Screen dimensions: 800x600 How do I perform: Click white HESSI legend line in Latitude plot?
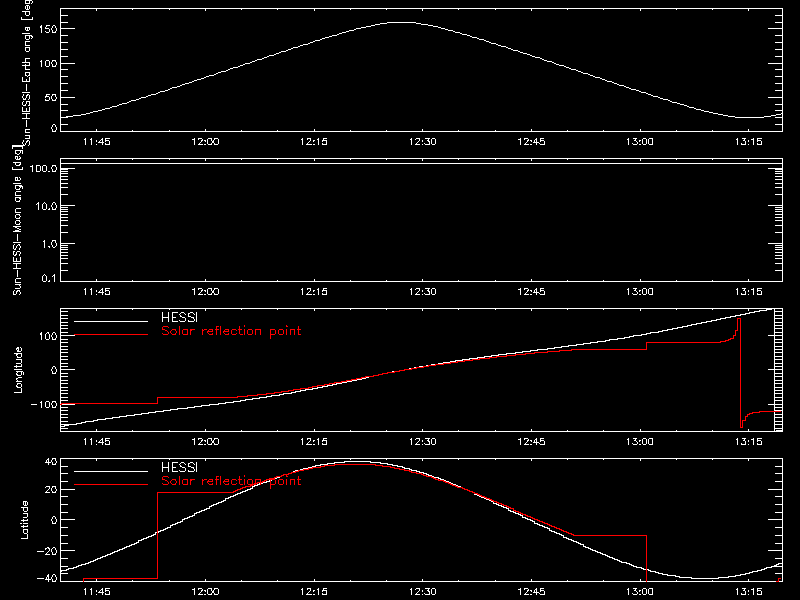[x=111, y=471]
